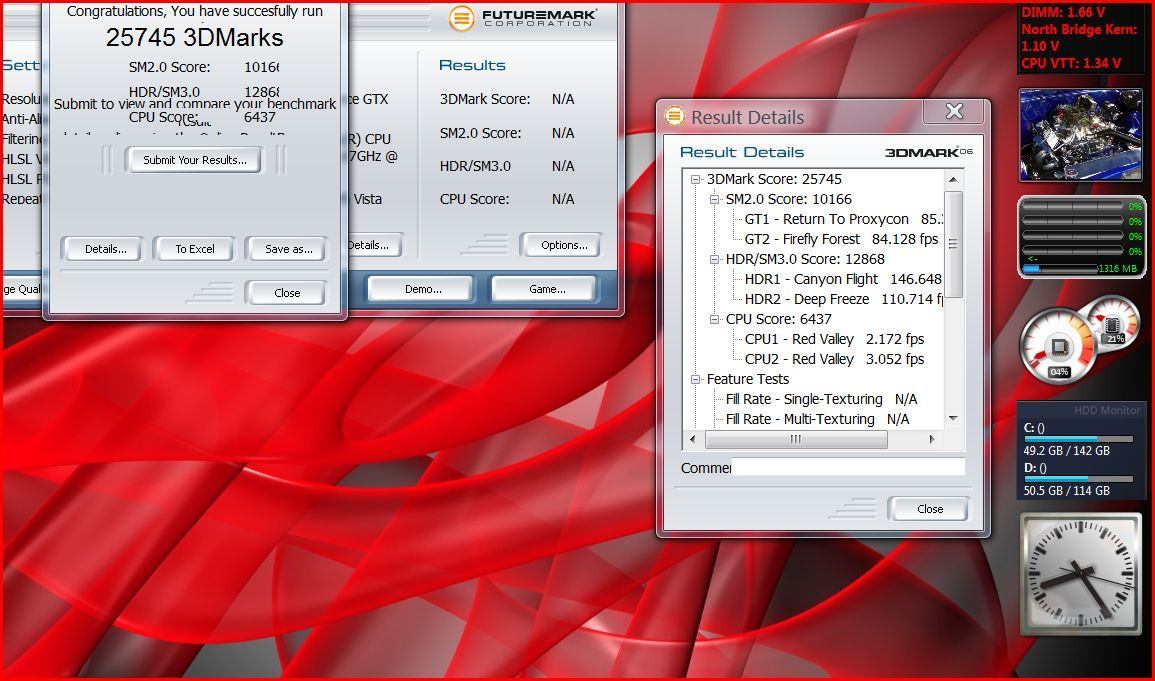Collapse the HDR/SM3.0 Score node
Viewport: 1155px width, 681px height.
point(714,259)
